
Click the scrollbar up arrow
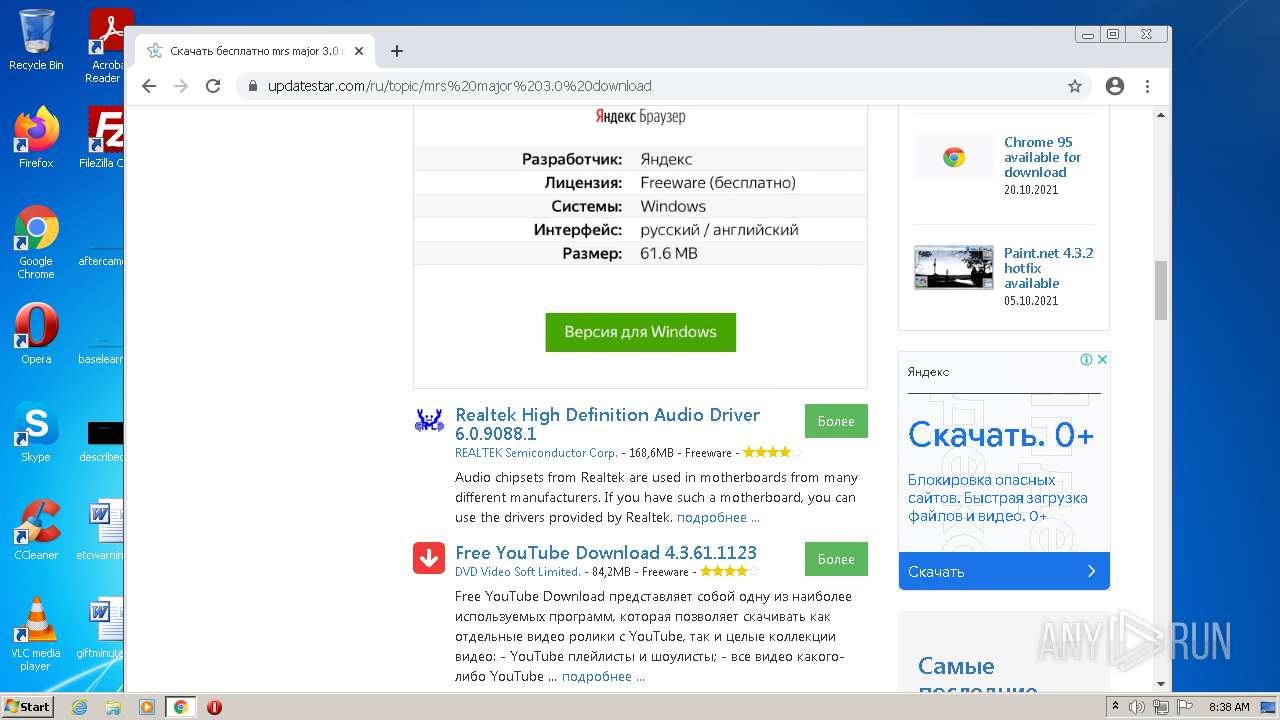click(1161, 114)
